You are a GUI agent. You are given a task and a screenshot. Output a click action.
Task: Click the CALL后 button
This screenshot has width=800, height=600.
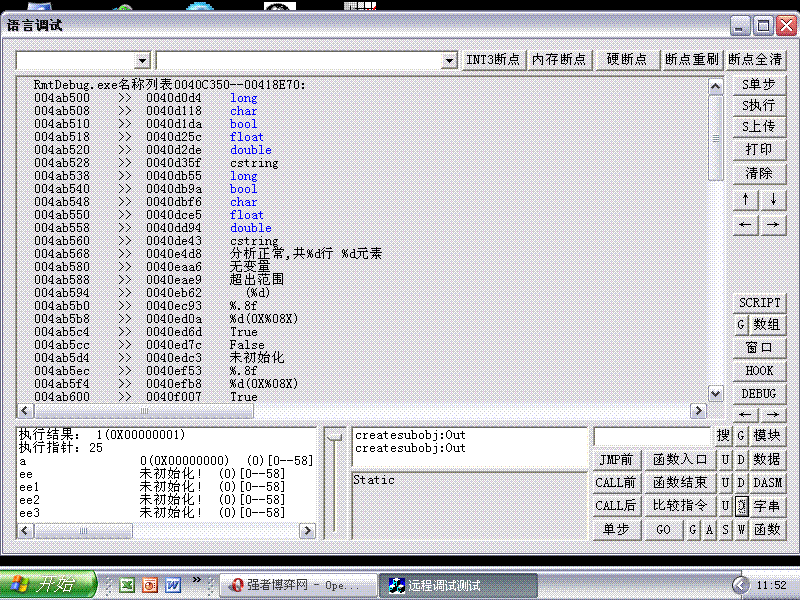(x=616, y=506)
